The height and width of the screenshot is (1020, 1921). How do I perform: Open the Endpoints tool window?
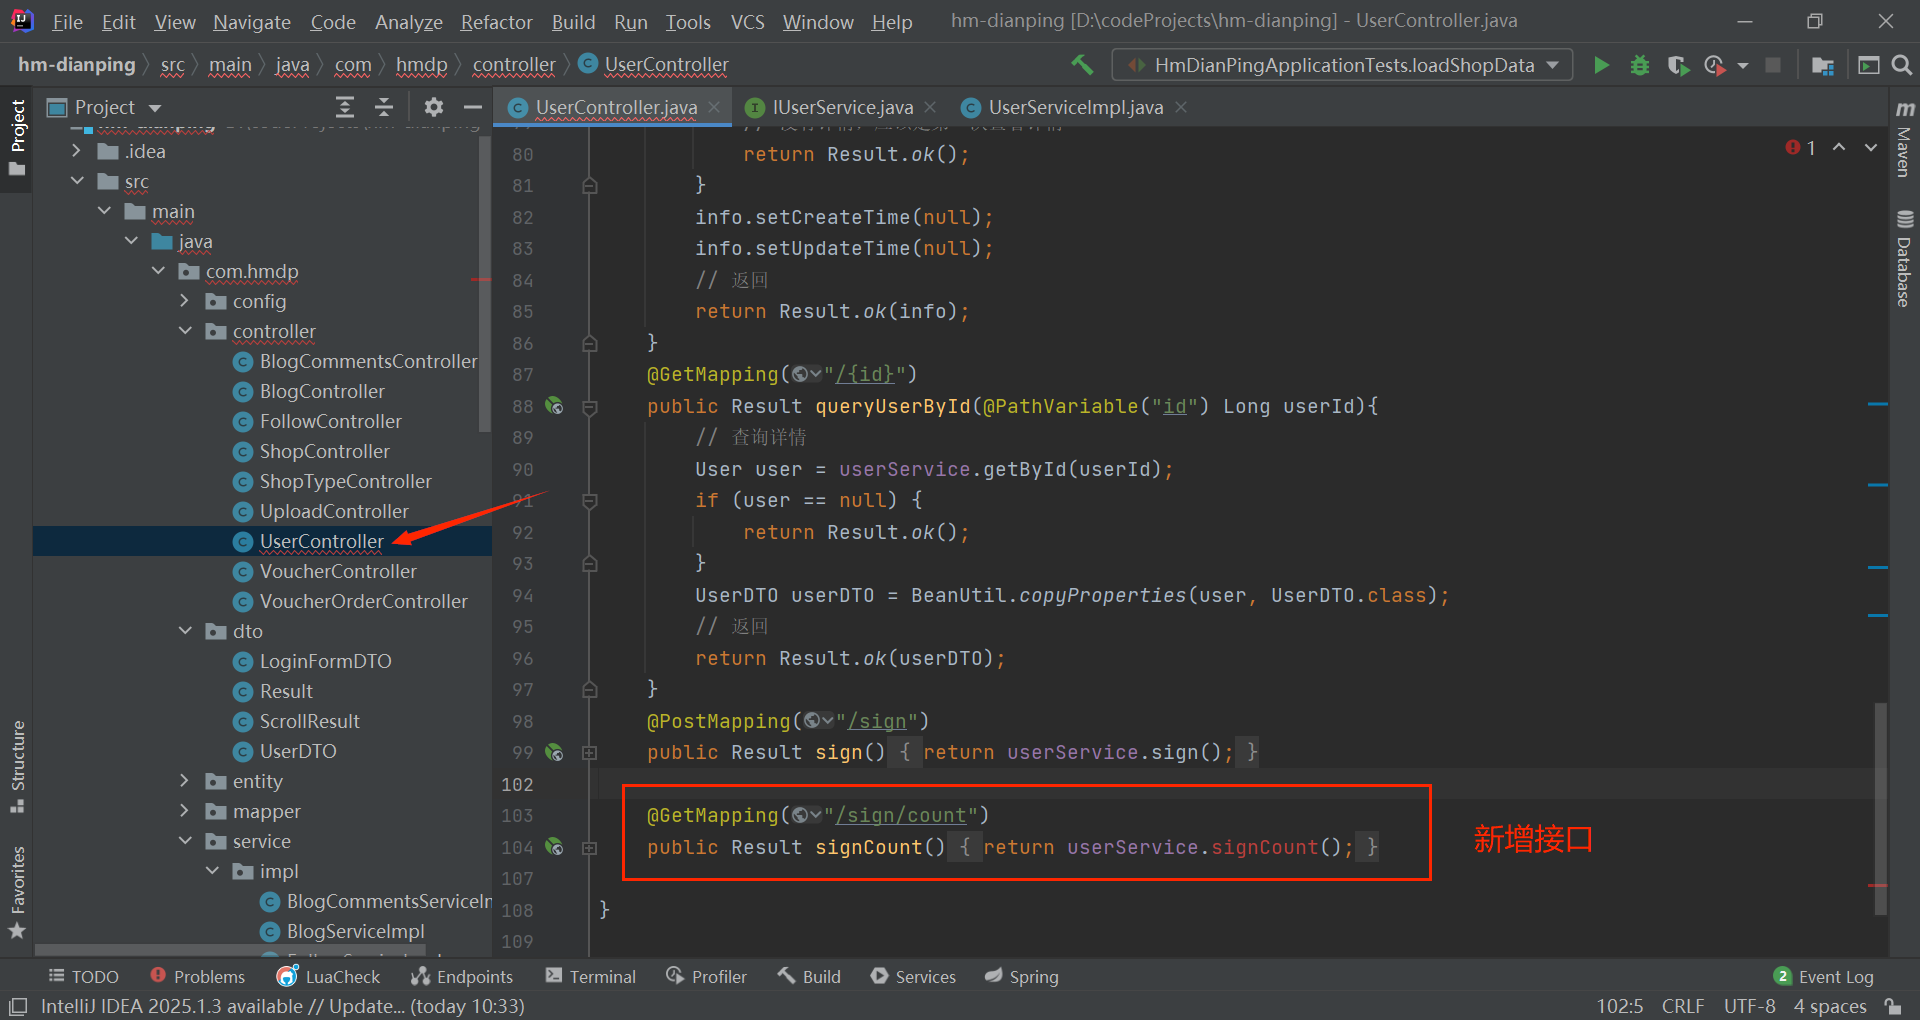tap(463, 977)
